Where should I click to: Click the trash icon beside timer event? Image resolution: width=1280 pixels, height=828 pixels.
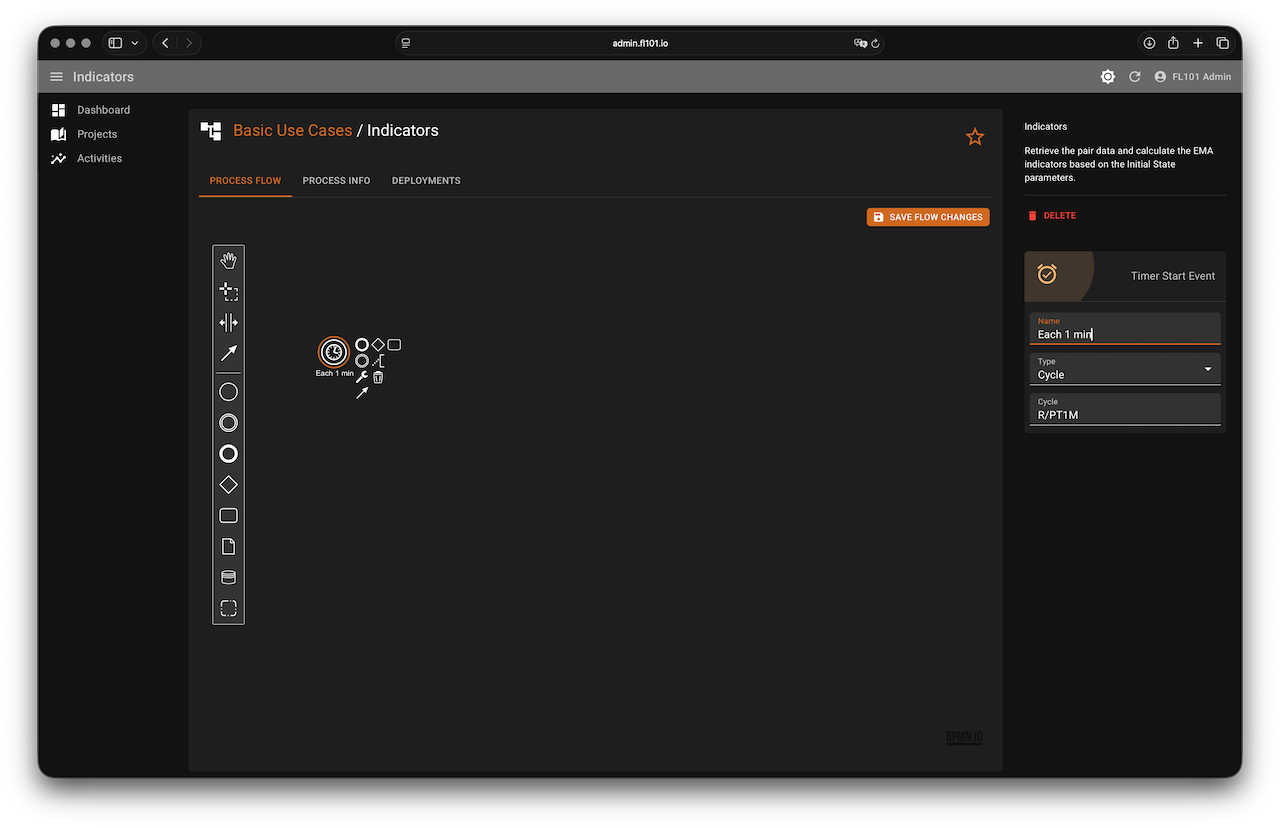(378, 377)
